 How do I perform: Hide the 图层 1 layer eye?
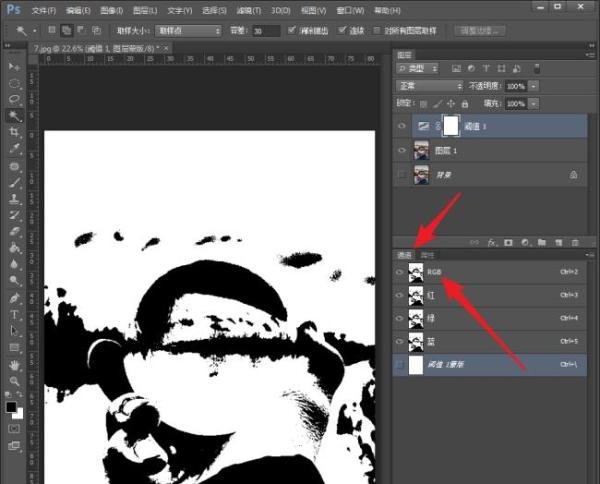pos(402,150)
